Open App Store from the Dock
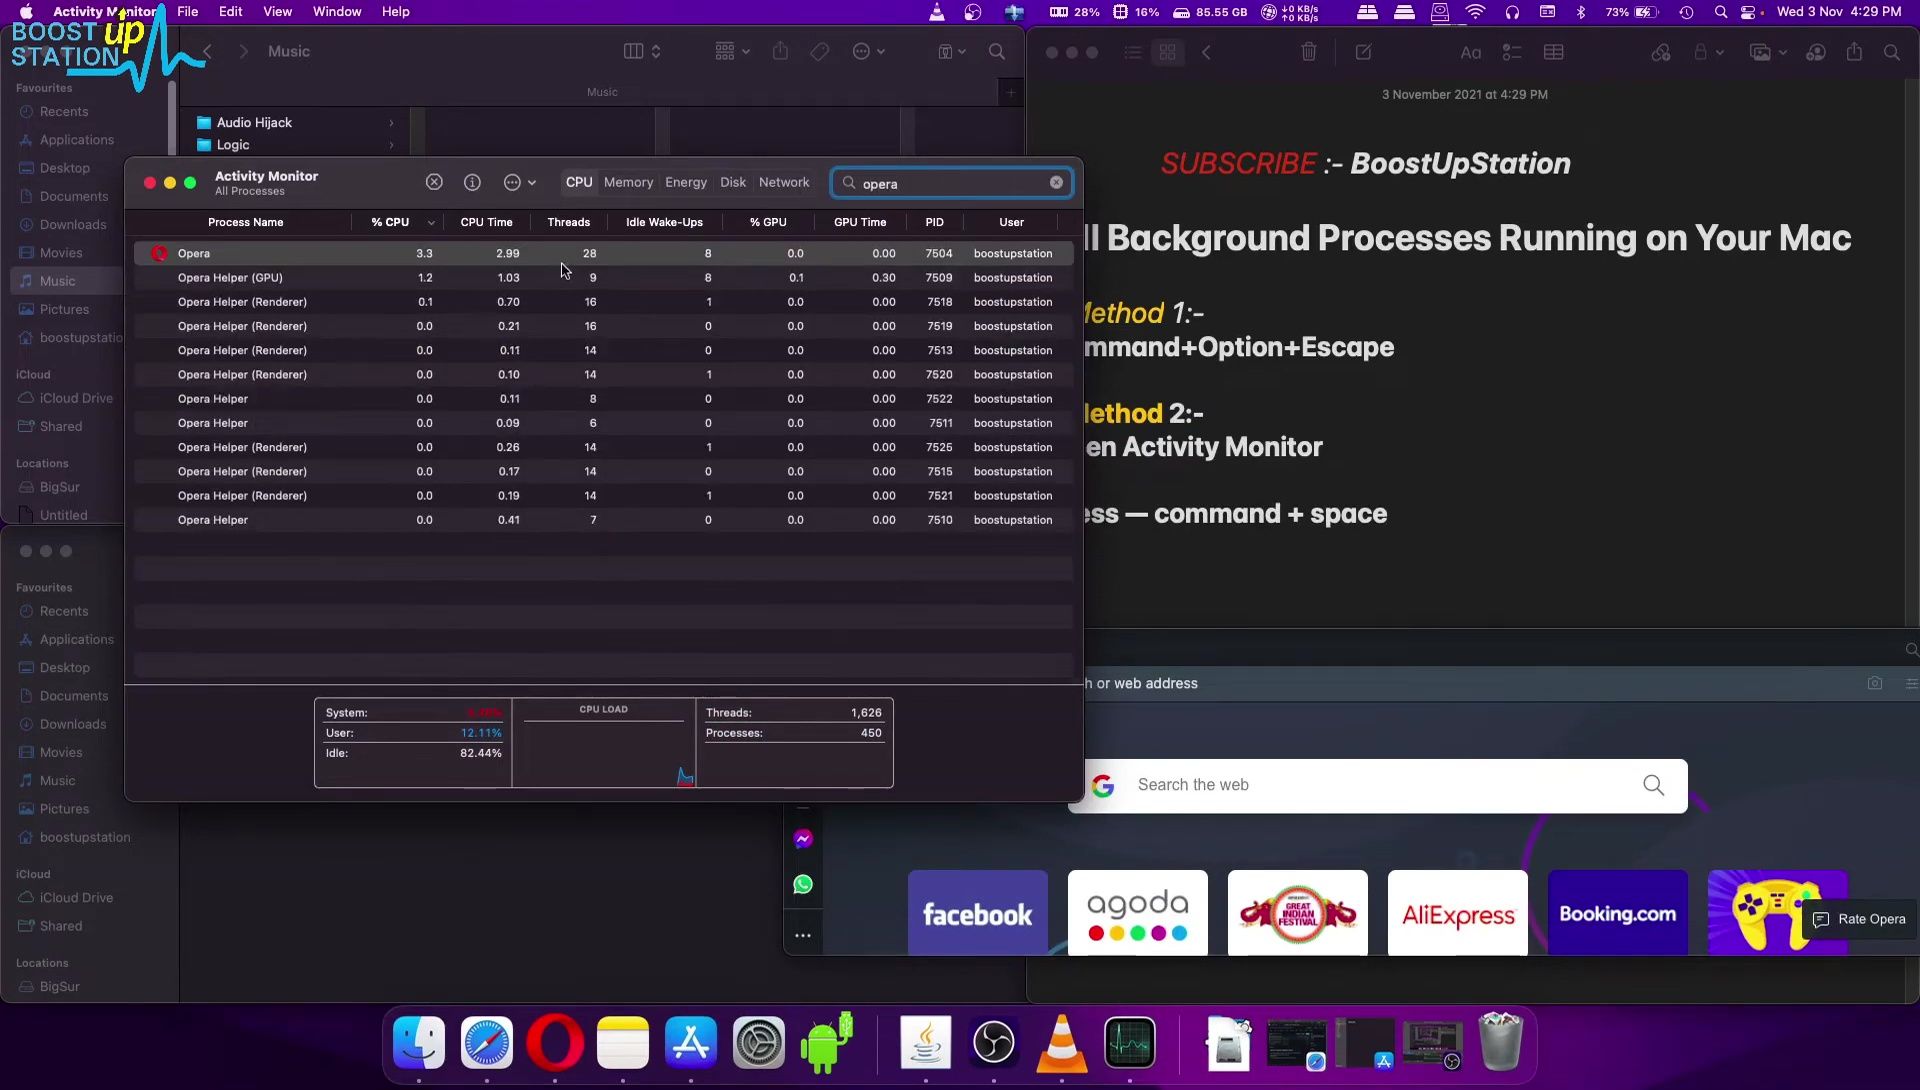 [691, 1043]
